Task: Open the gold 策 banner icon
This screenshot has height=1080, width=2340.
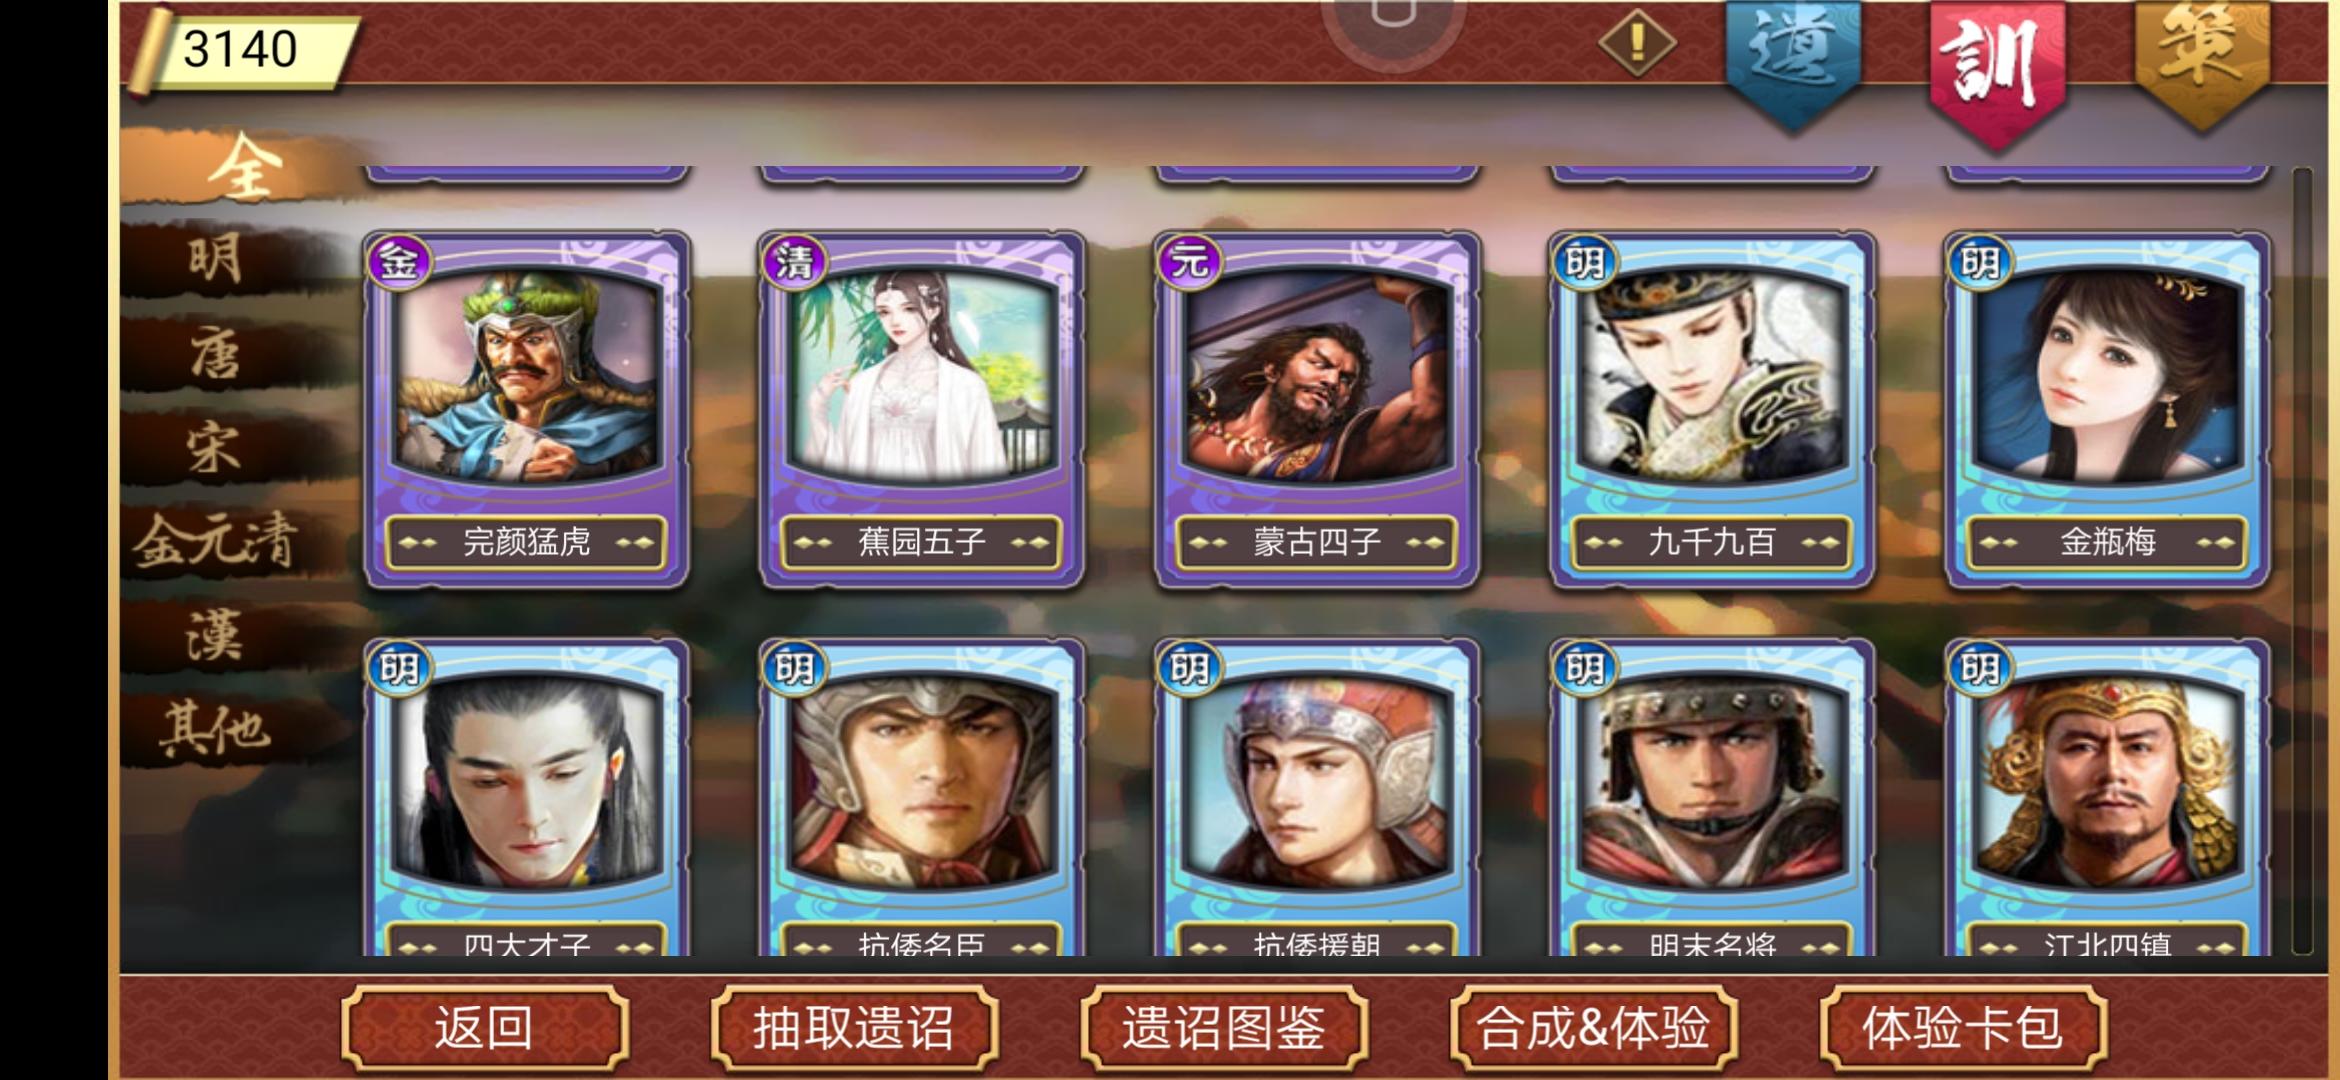Action: (2202, 62)
